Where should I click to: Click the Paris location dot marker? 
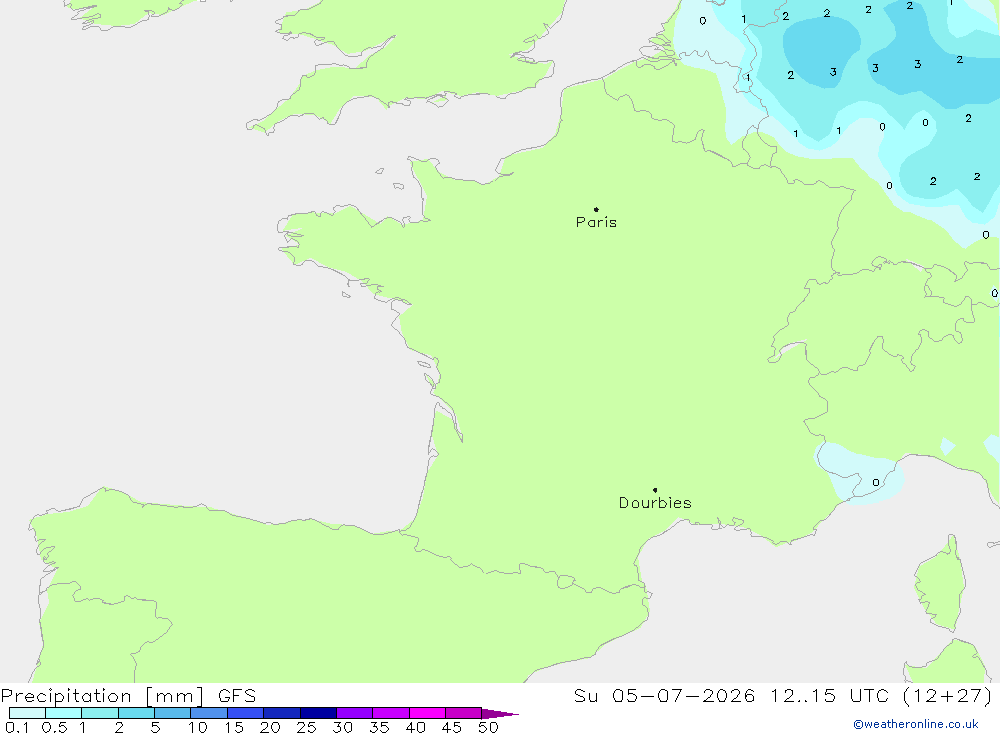pyautogui.click(x=596, y=209)
